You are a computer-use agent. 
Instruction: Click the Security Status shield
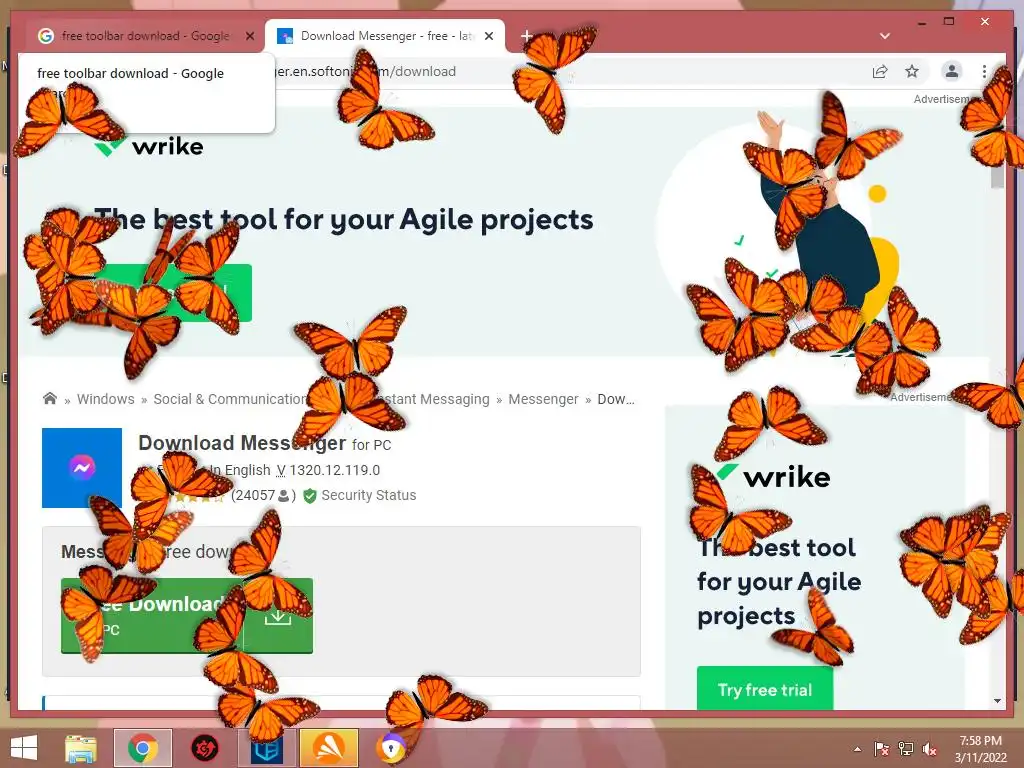(x=310, y=496)
